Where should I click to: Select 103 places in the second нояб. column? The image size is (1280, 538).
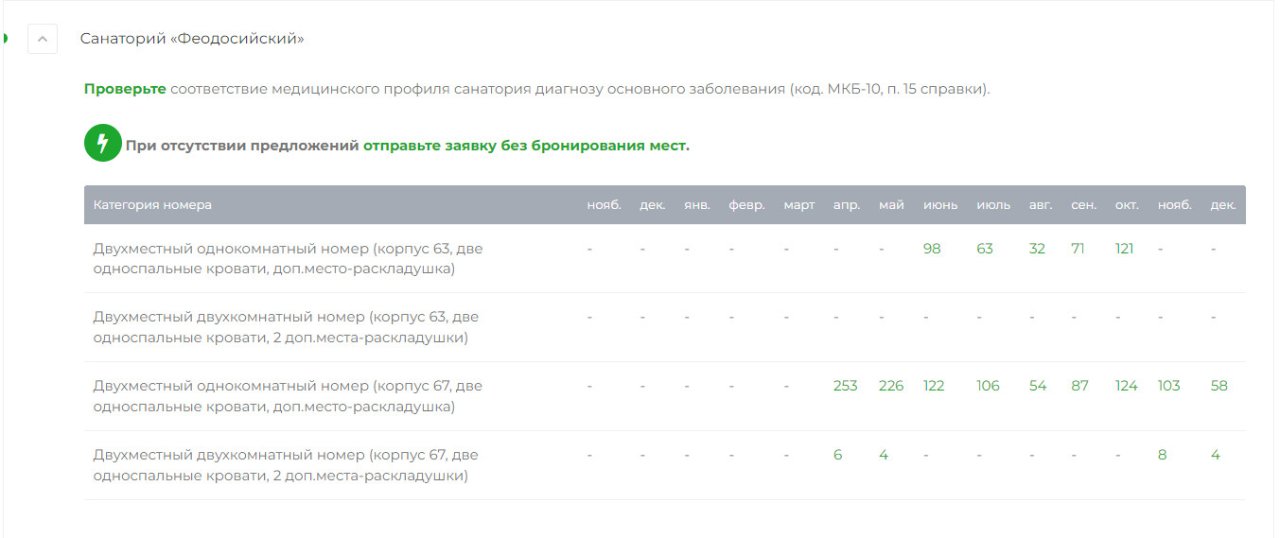coord(1169,386)
